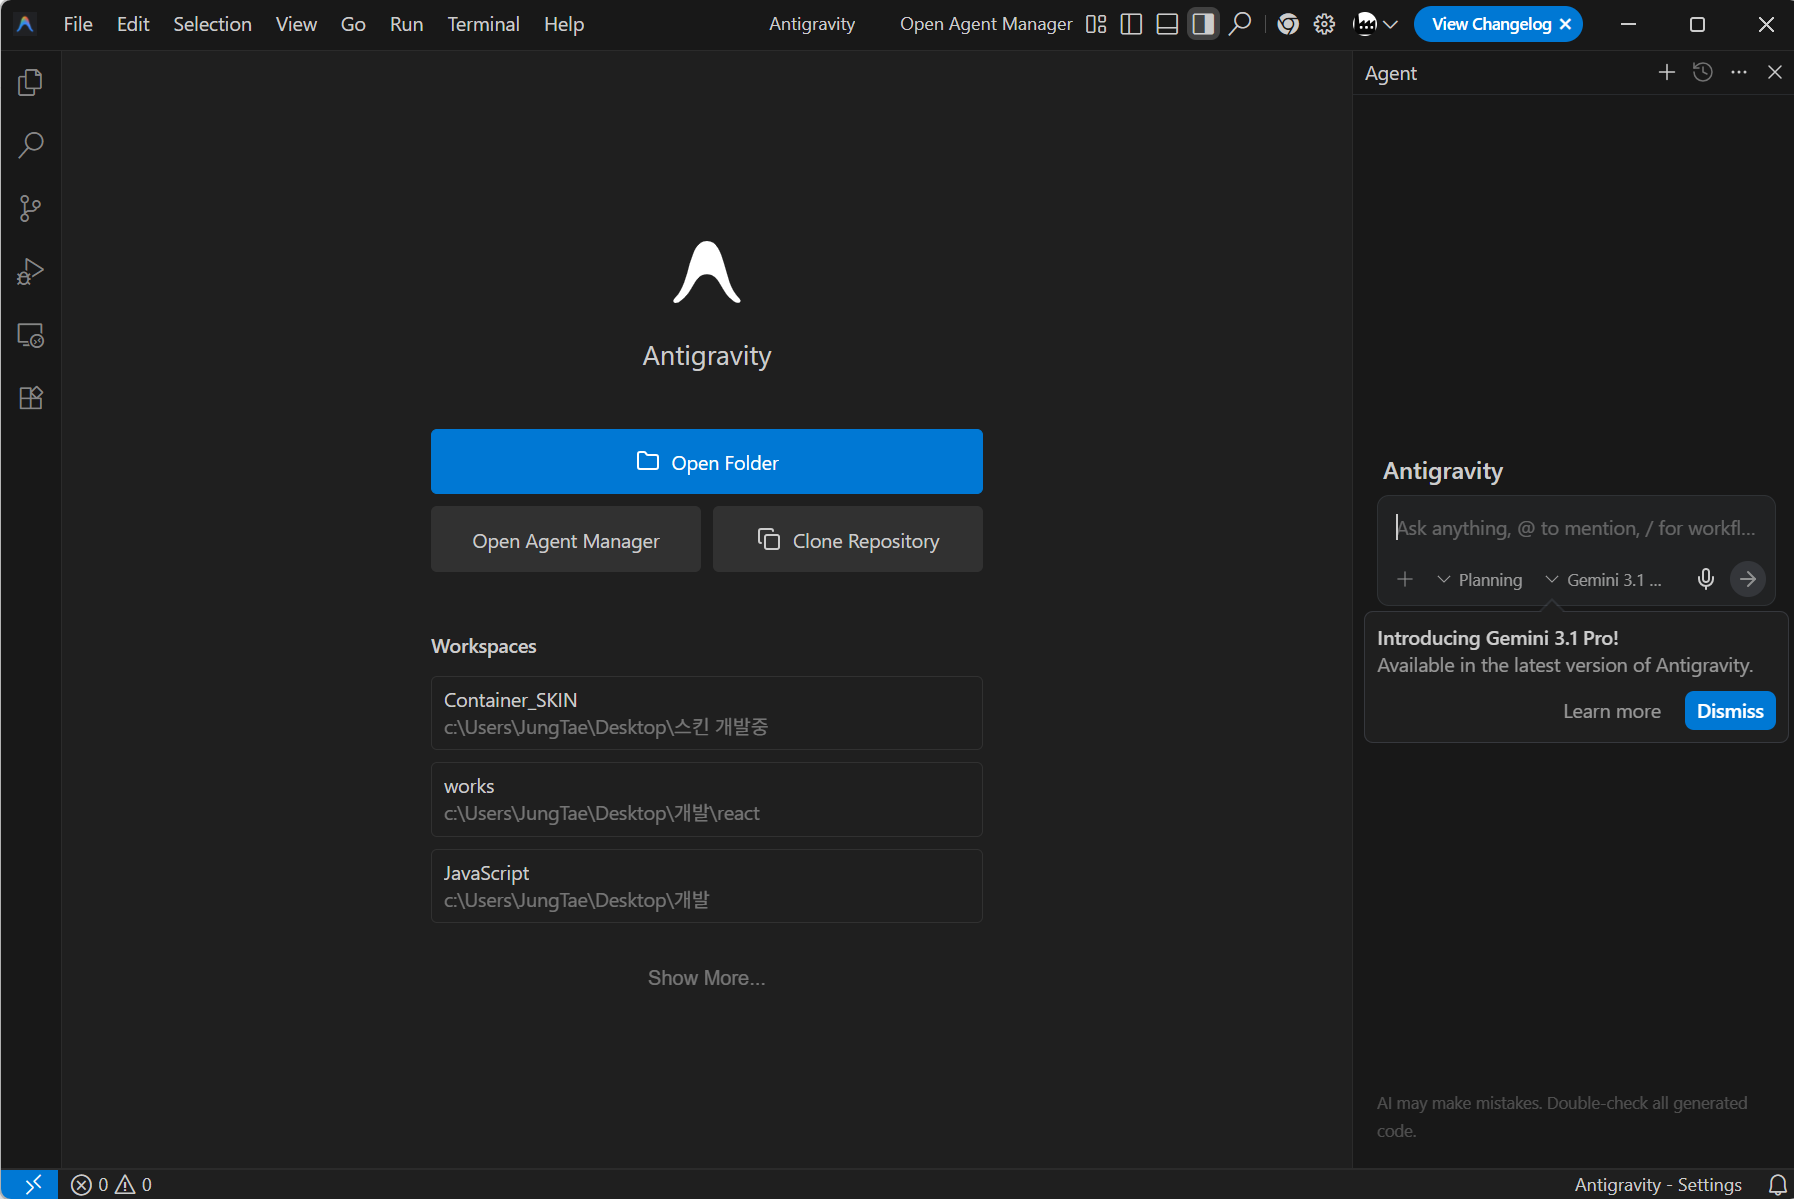Click the remote window status bar icon
Viewport: 1794px width, 1199px height.
pyautogui.click(x=30, y=1184)
